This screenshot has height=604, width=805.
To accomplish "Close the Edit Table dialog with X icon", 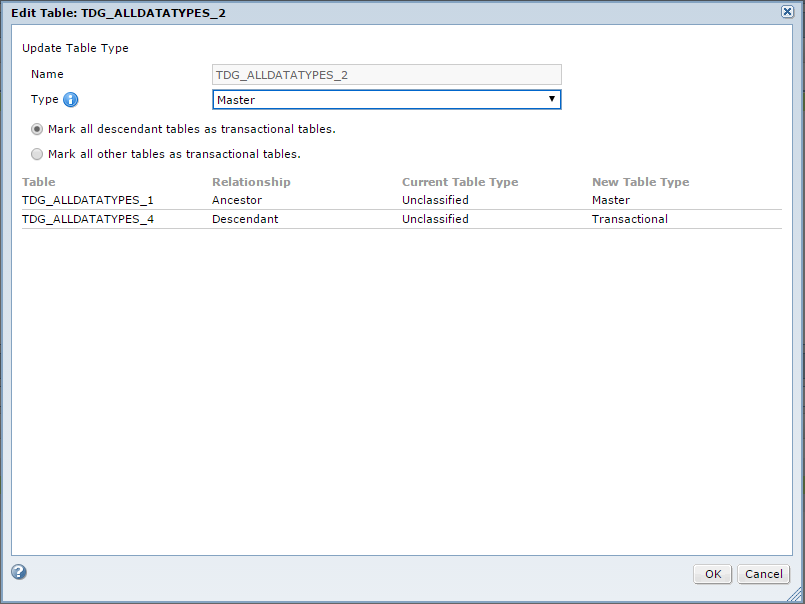I will tap(787, 12).
